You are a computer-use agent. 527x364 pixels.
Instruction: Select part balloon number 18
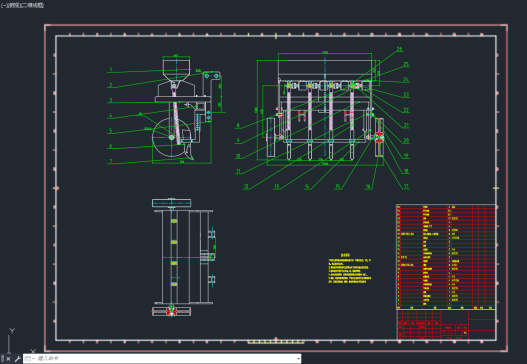tap(406, 171)
